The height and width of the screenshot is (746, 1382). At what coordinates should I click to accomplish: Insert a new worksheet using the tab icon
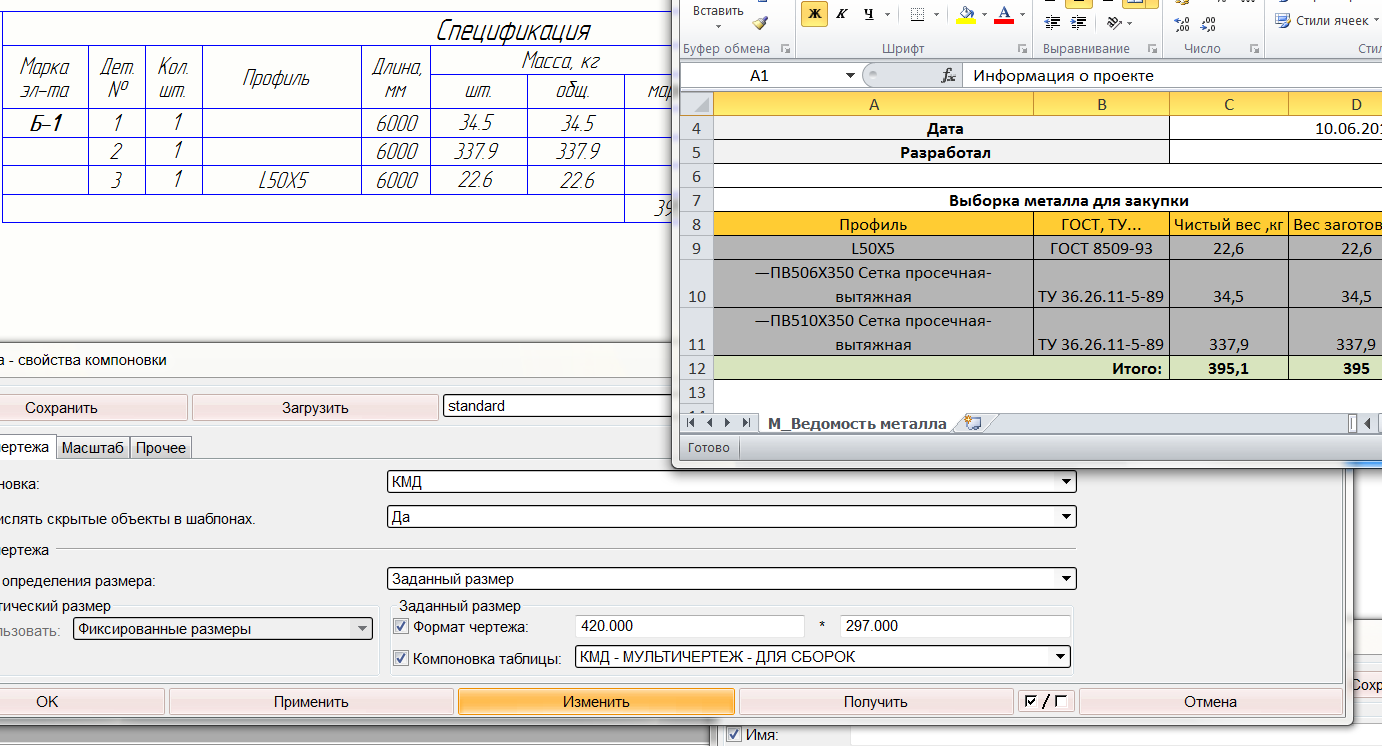click(x=973, y=424)
